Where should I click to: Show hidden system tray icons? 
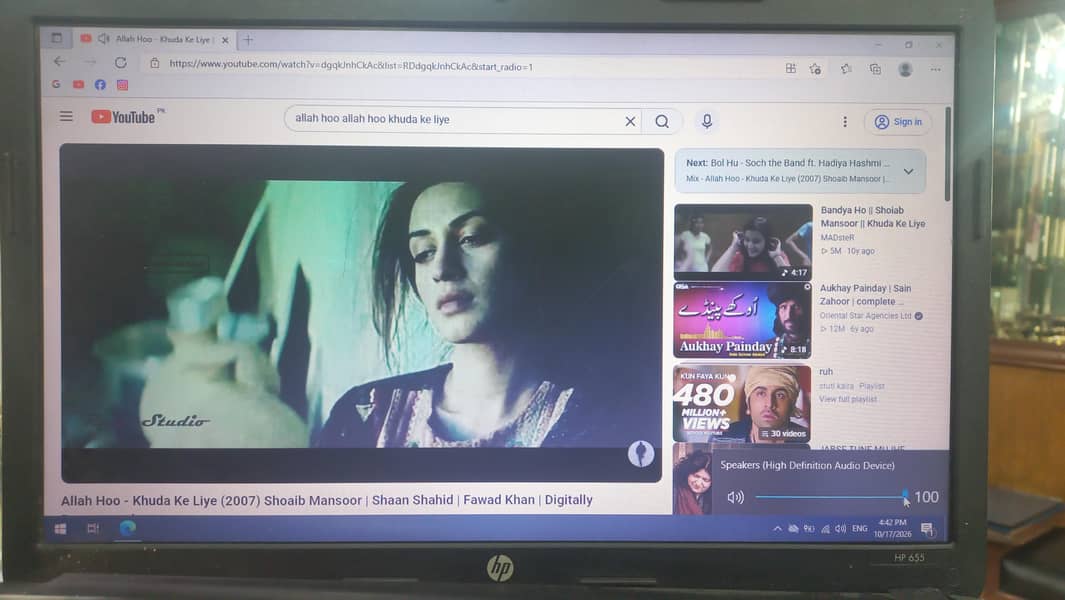777,529
